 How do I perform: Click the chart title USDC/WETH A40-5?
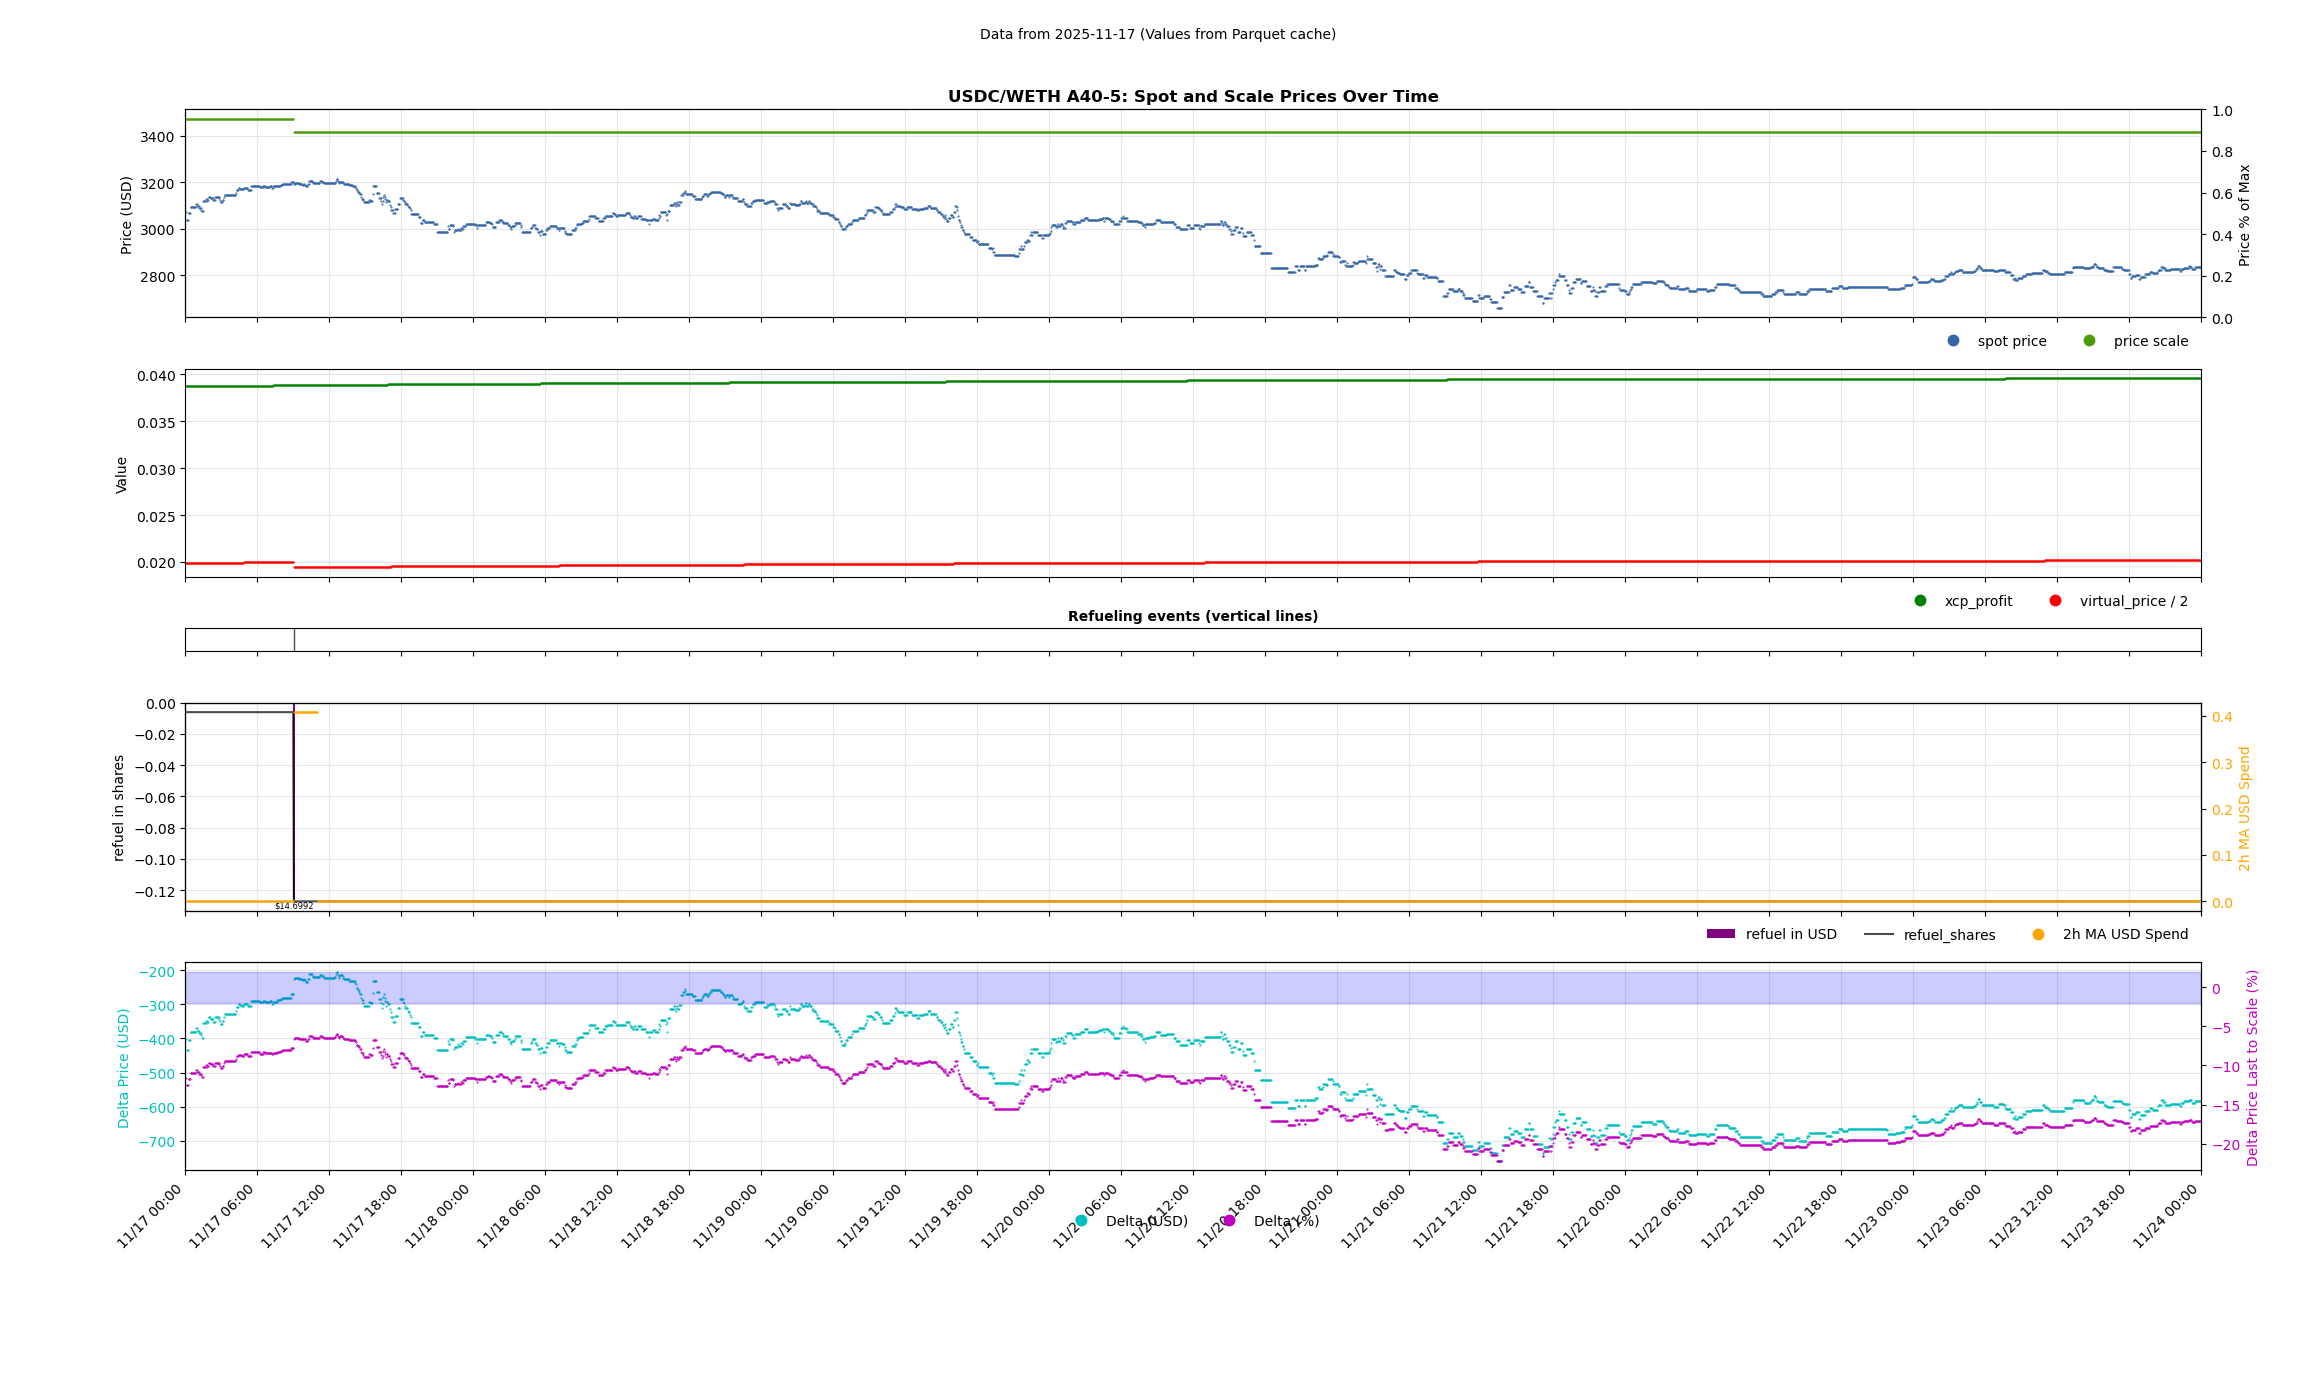(1193, 97)
